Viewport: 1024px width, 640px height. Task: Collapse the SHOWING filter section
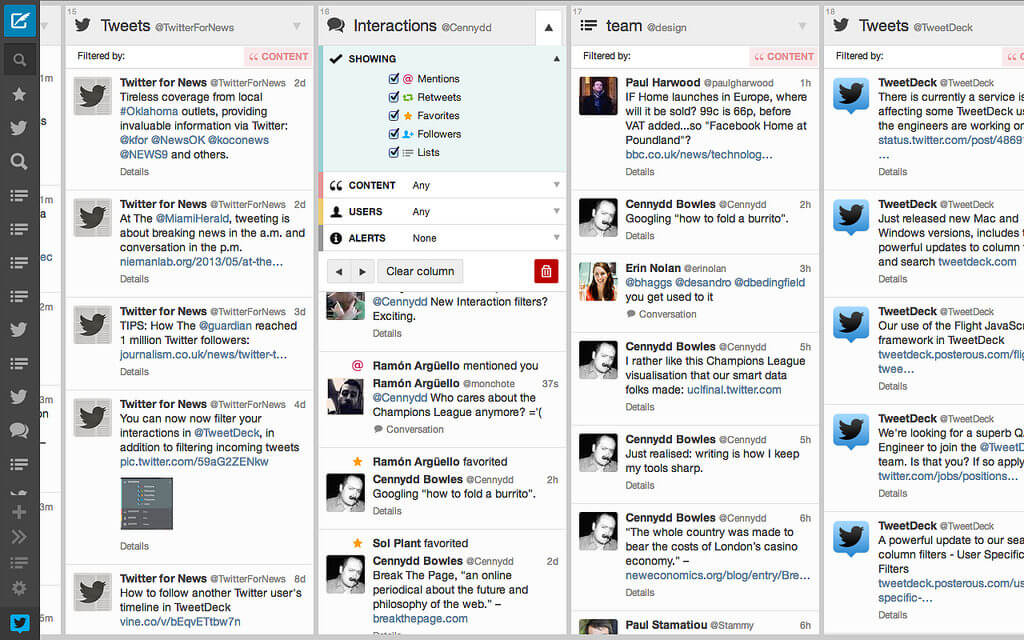point(556,59)
